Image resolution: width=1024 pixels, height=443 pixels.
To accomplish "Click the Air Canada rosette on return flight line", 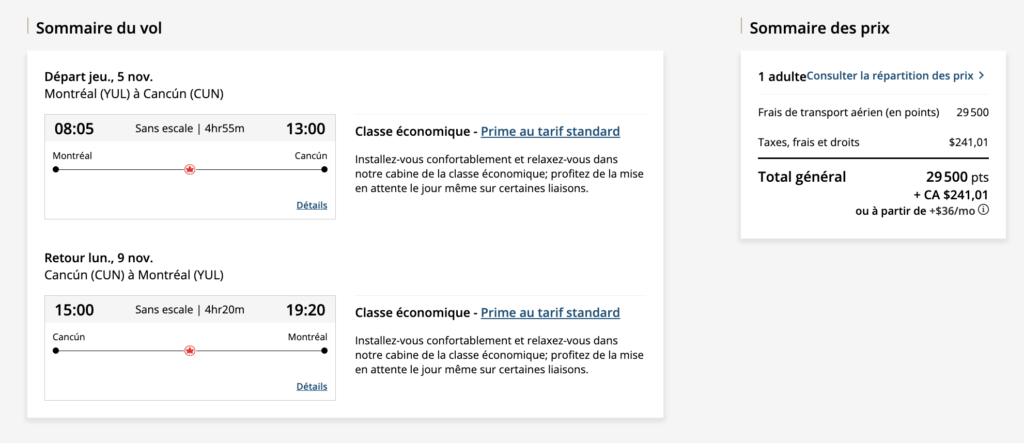I will 190,351.
